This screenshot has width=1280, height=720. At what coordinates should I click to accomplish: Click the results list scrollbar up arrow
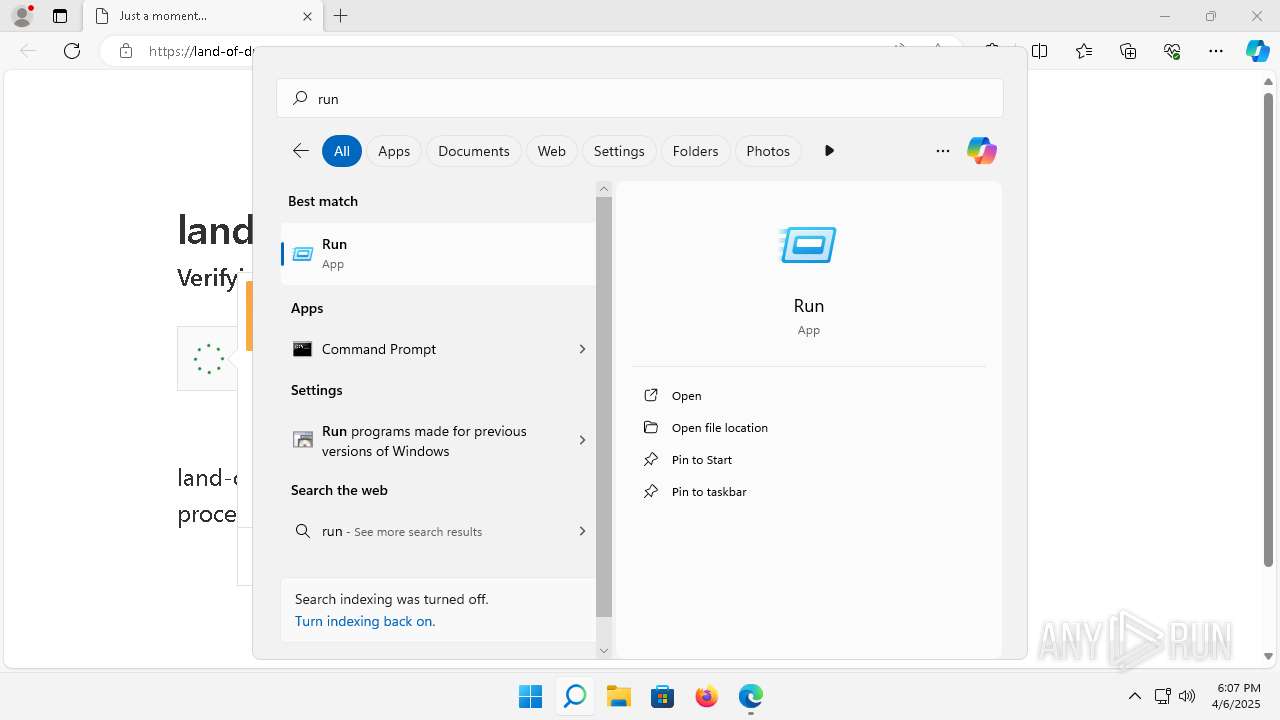[604, 188]
